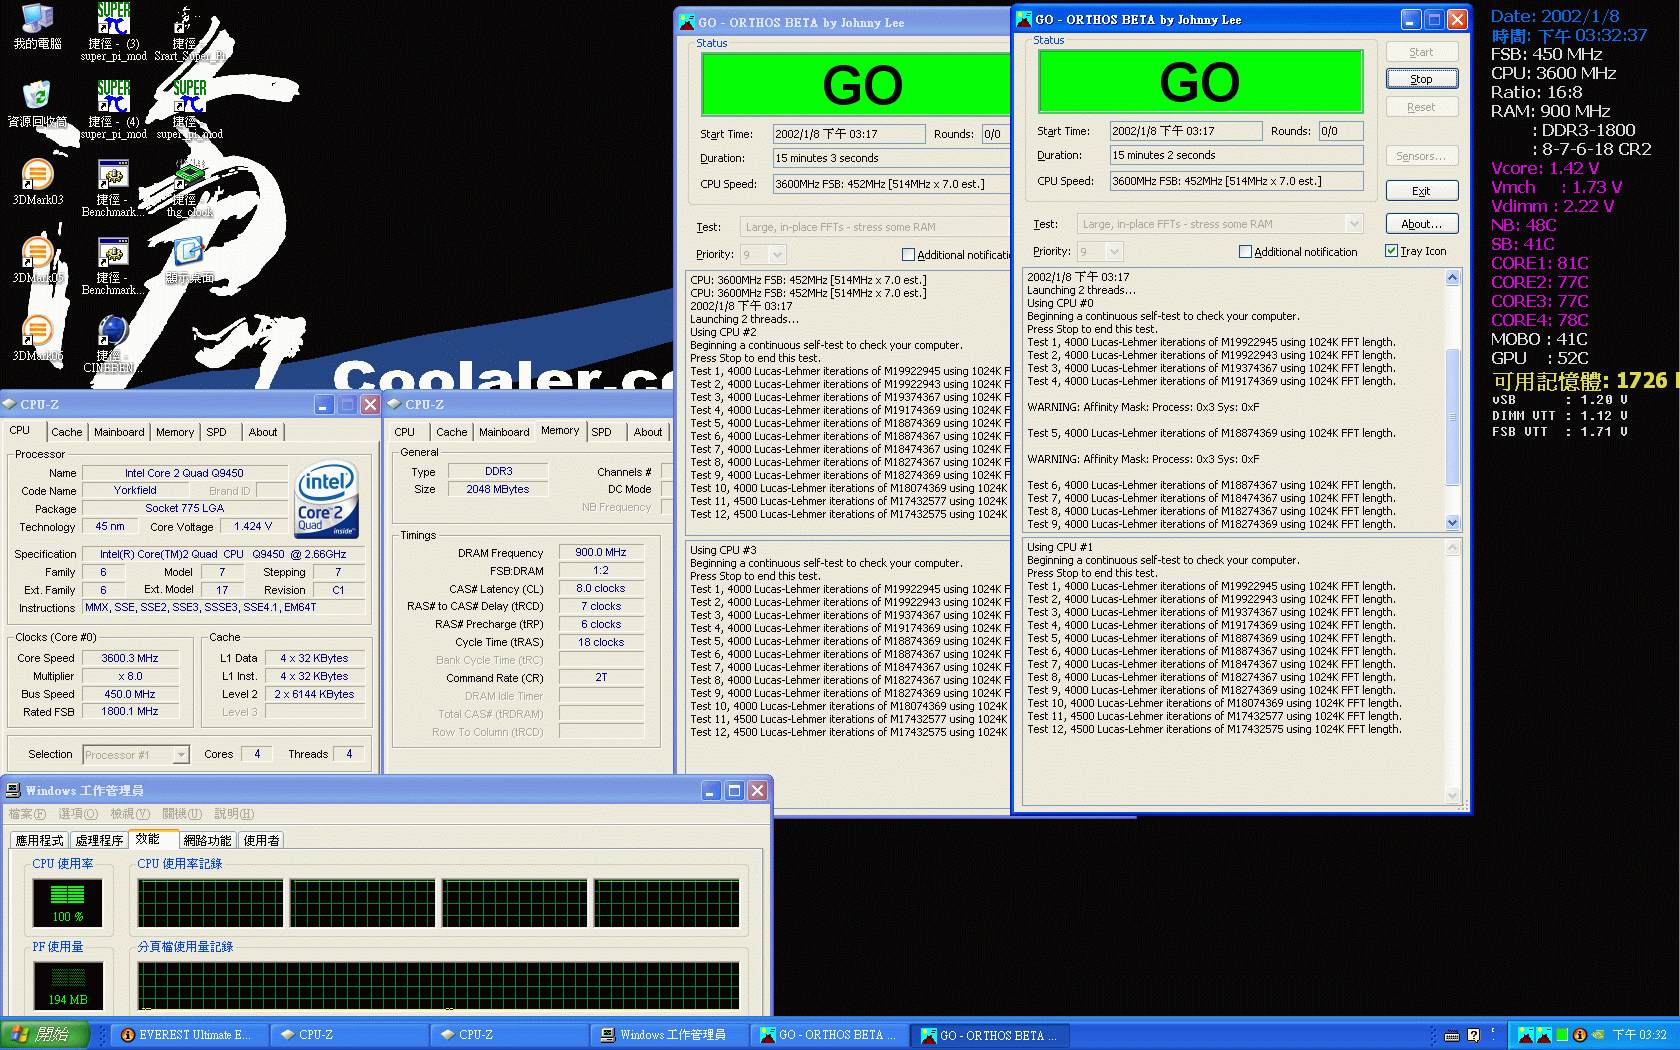Click the language bar help question icon

(1473, 1035)
